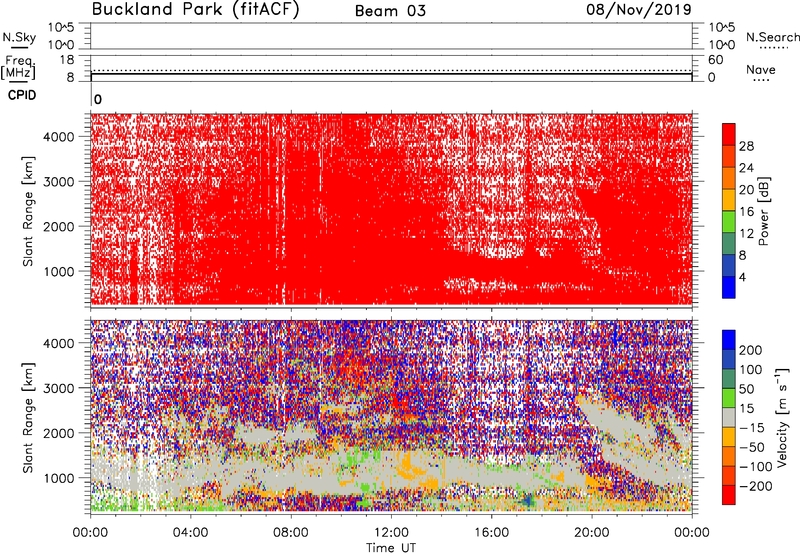This screenshot has width=800, height=554.
Task: Select the Time UT axis title
Action: point(391,547)
